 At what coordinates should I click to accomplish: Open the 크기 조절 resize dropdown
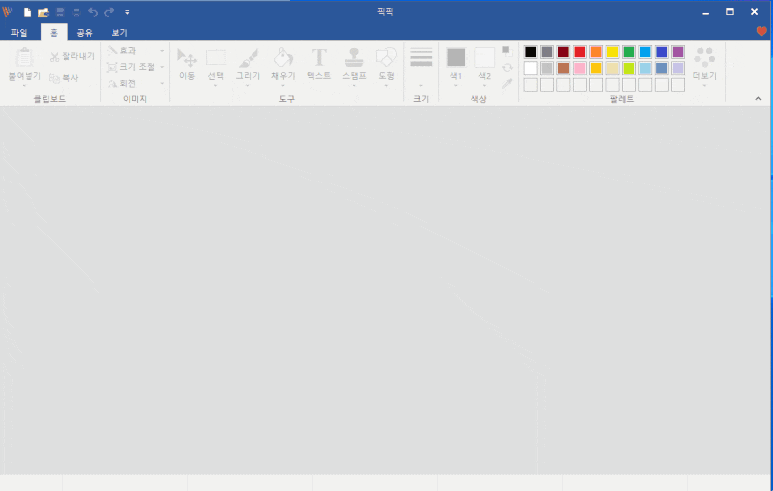click(x=136, y=67)
